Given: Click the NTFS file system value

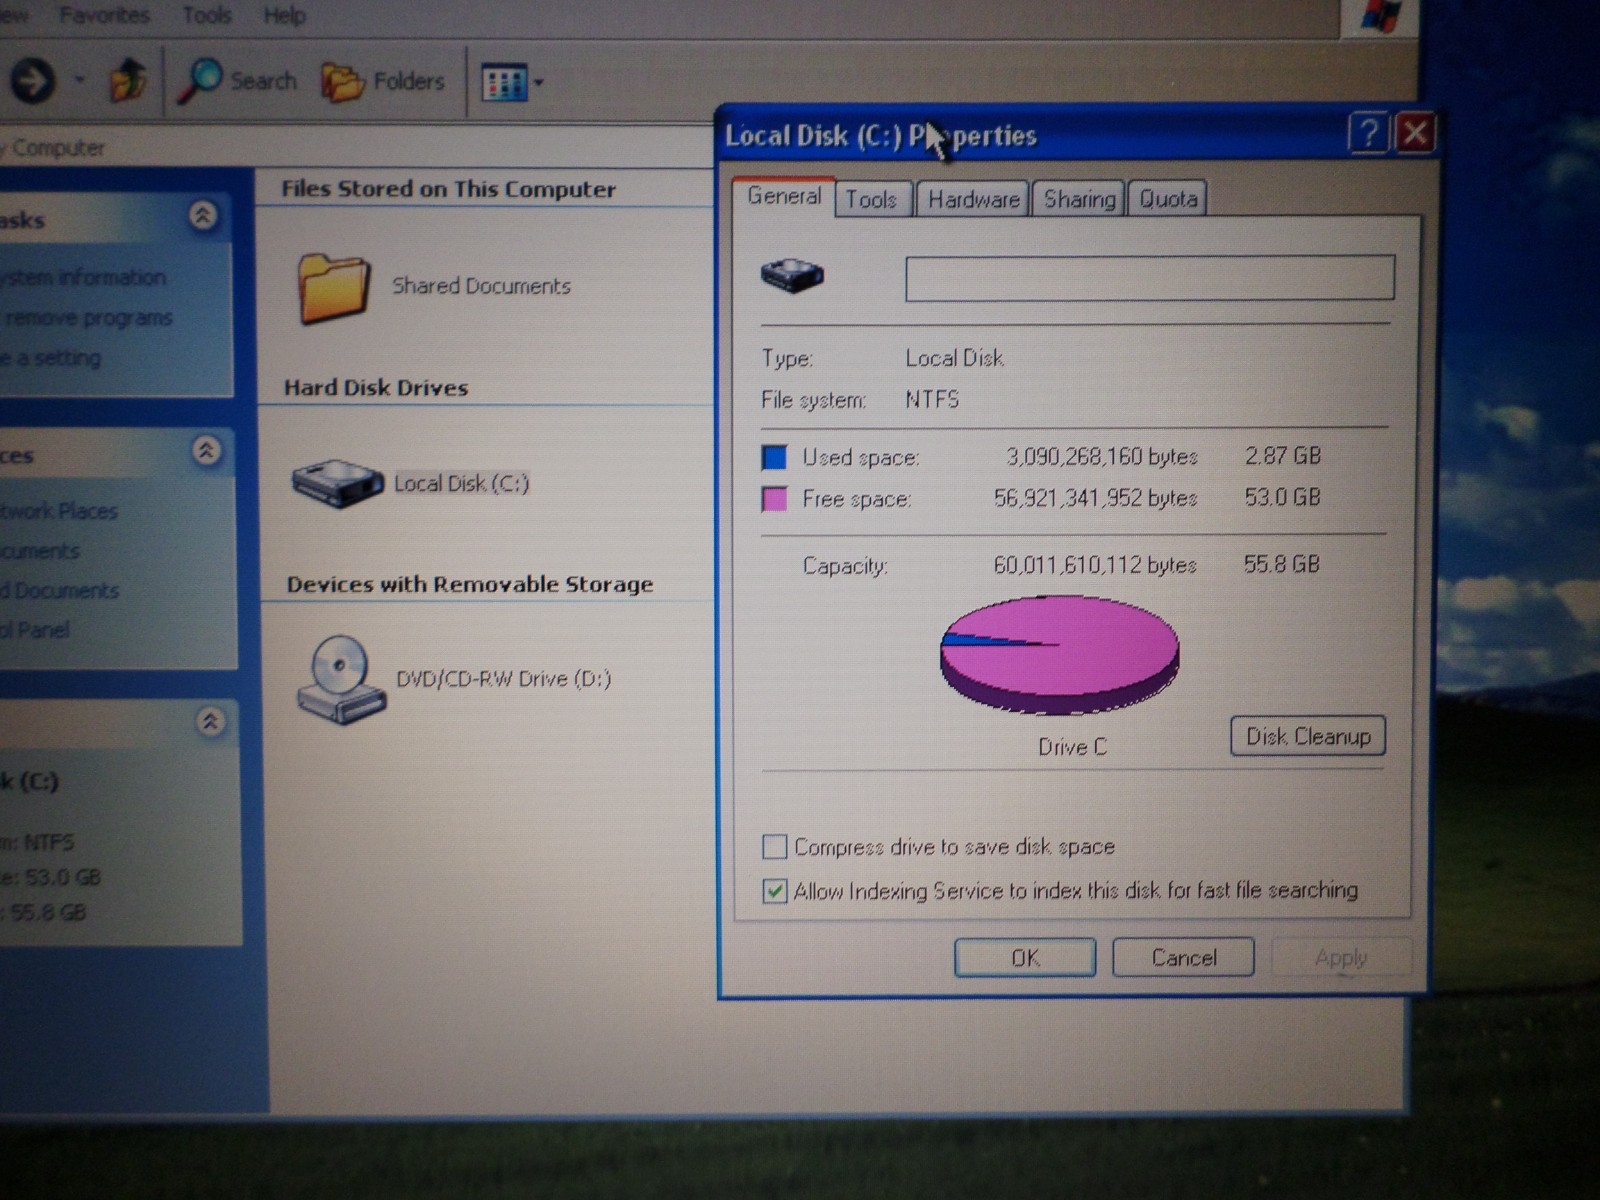Looking at the screenshot, I should 932,400.
